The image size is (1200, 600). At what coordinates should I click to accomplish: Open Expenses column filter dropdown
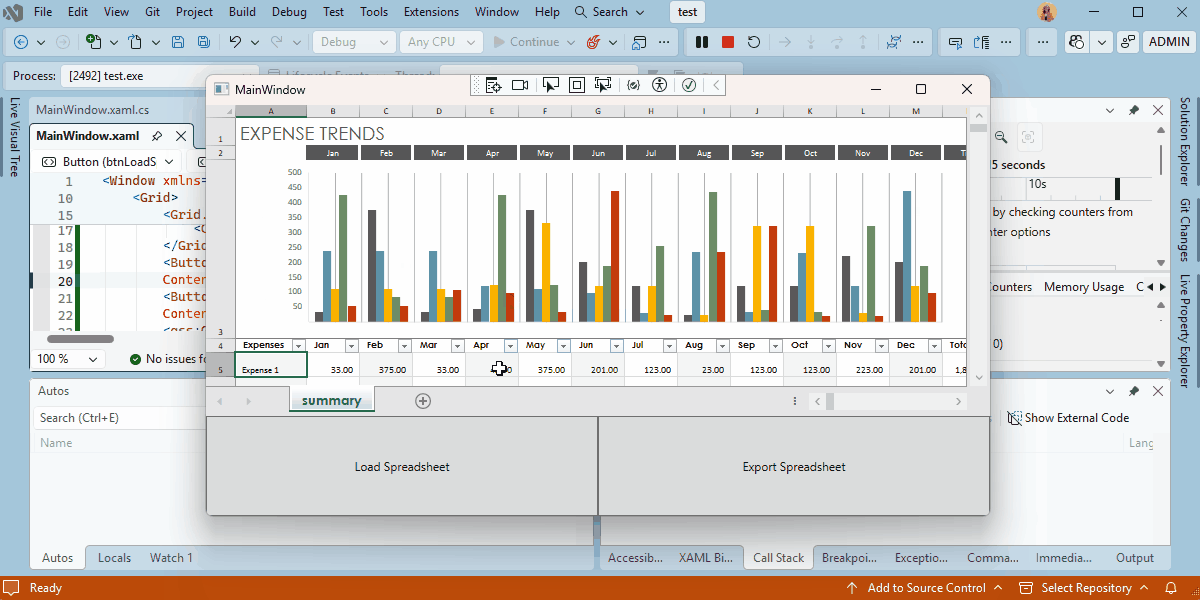pyautogui.click(x=298, y=346)
